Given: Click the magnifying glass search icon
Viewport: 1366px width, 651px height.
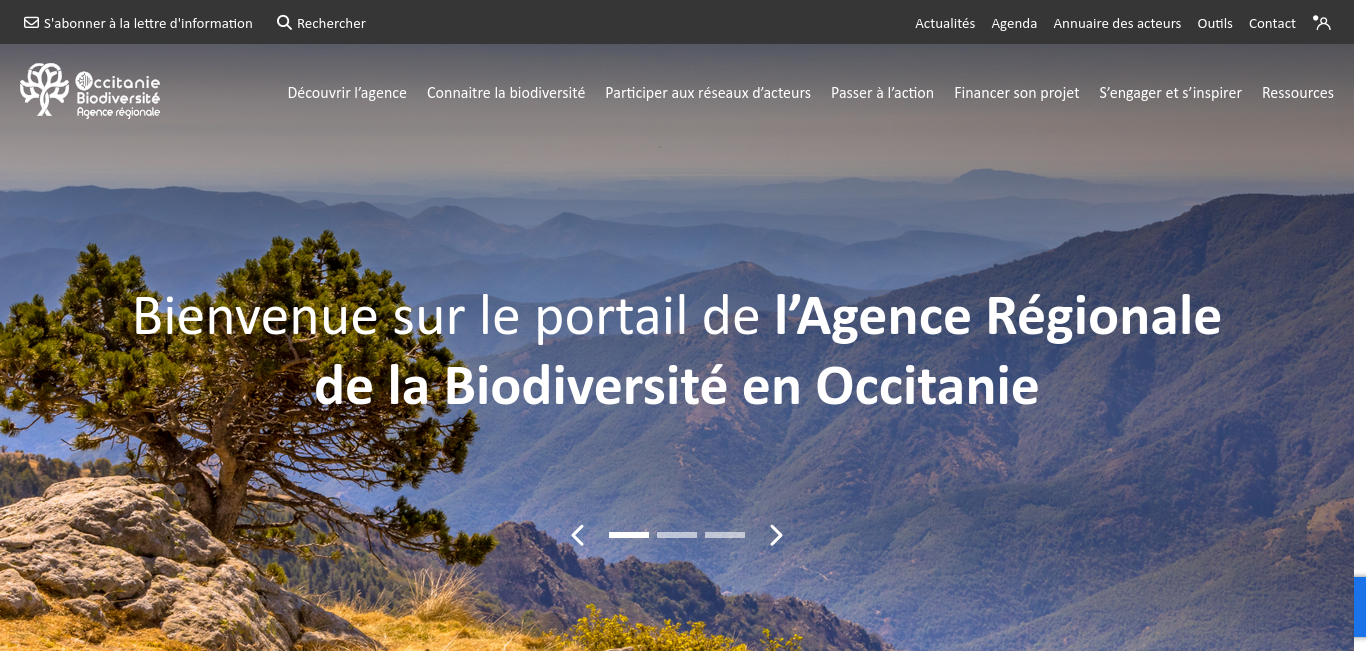Looking at the screenshot, I should (x=284, y=23).
